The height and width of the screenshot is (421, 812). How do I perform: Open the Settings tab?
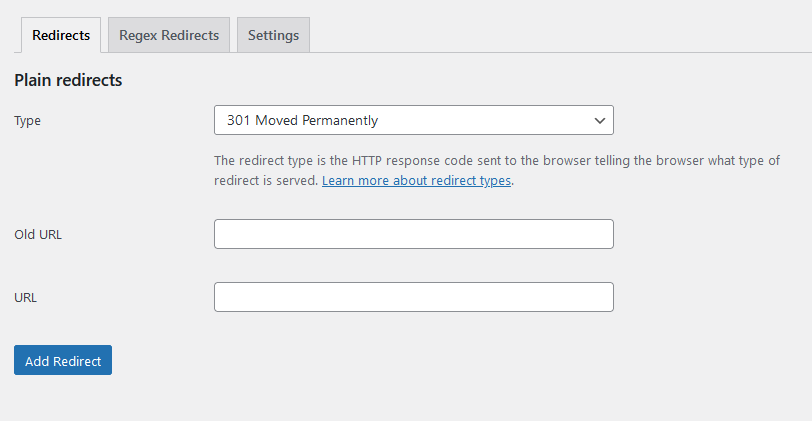tap(273, 35)
